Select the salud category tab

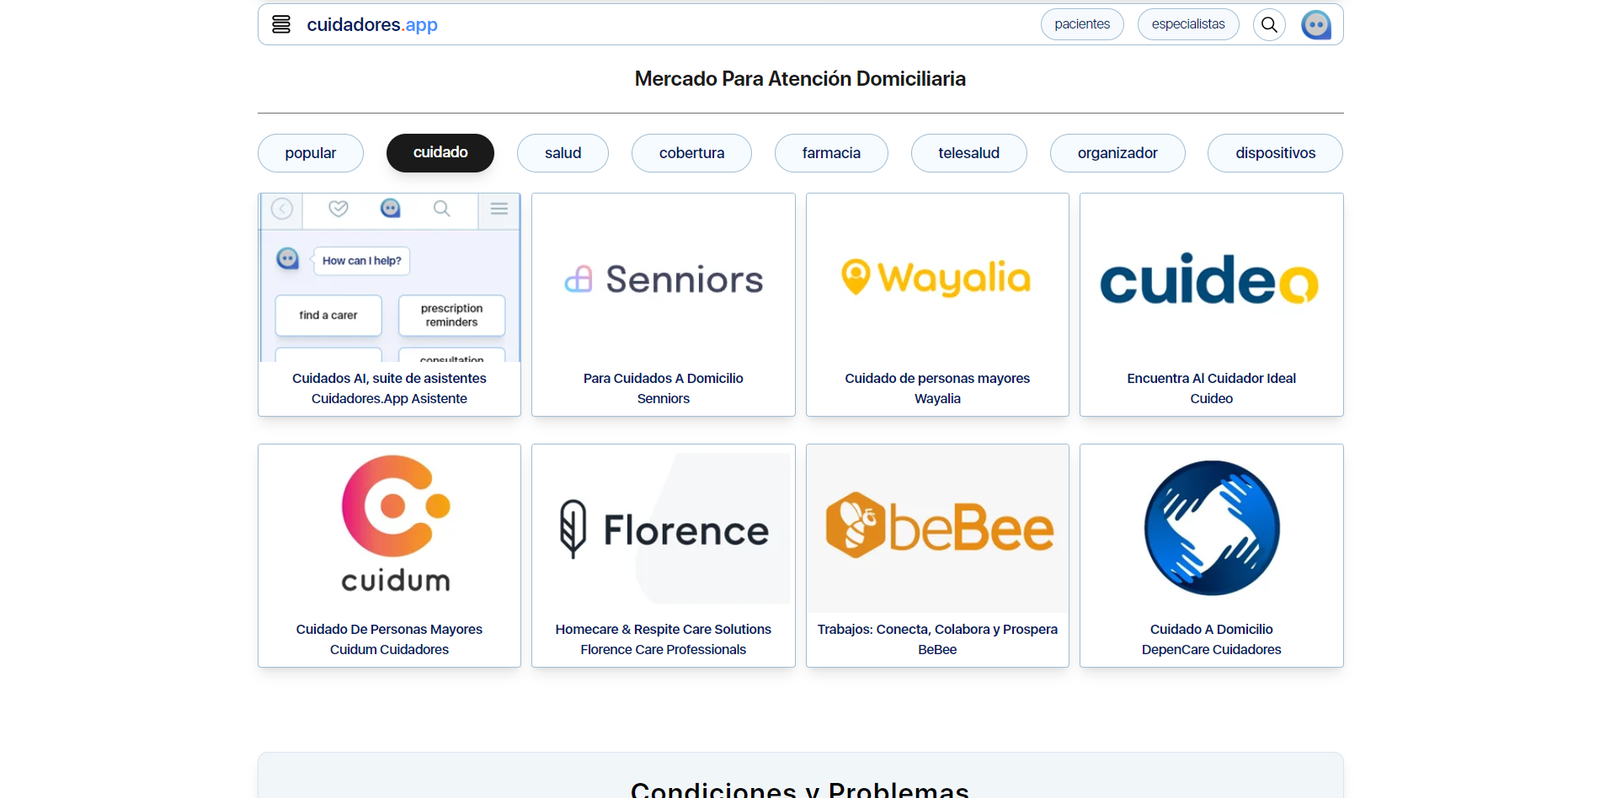(x=563, y=153)
